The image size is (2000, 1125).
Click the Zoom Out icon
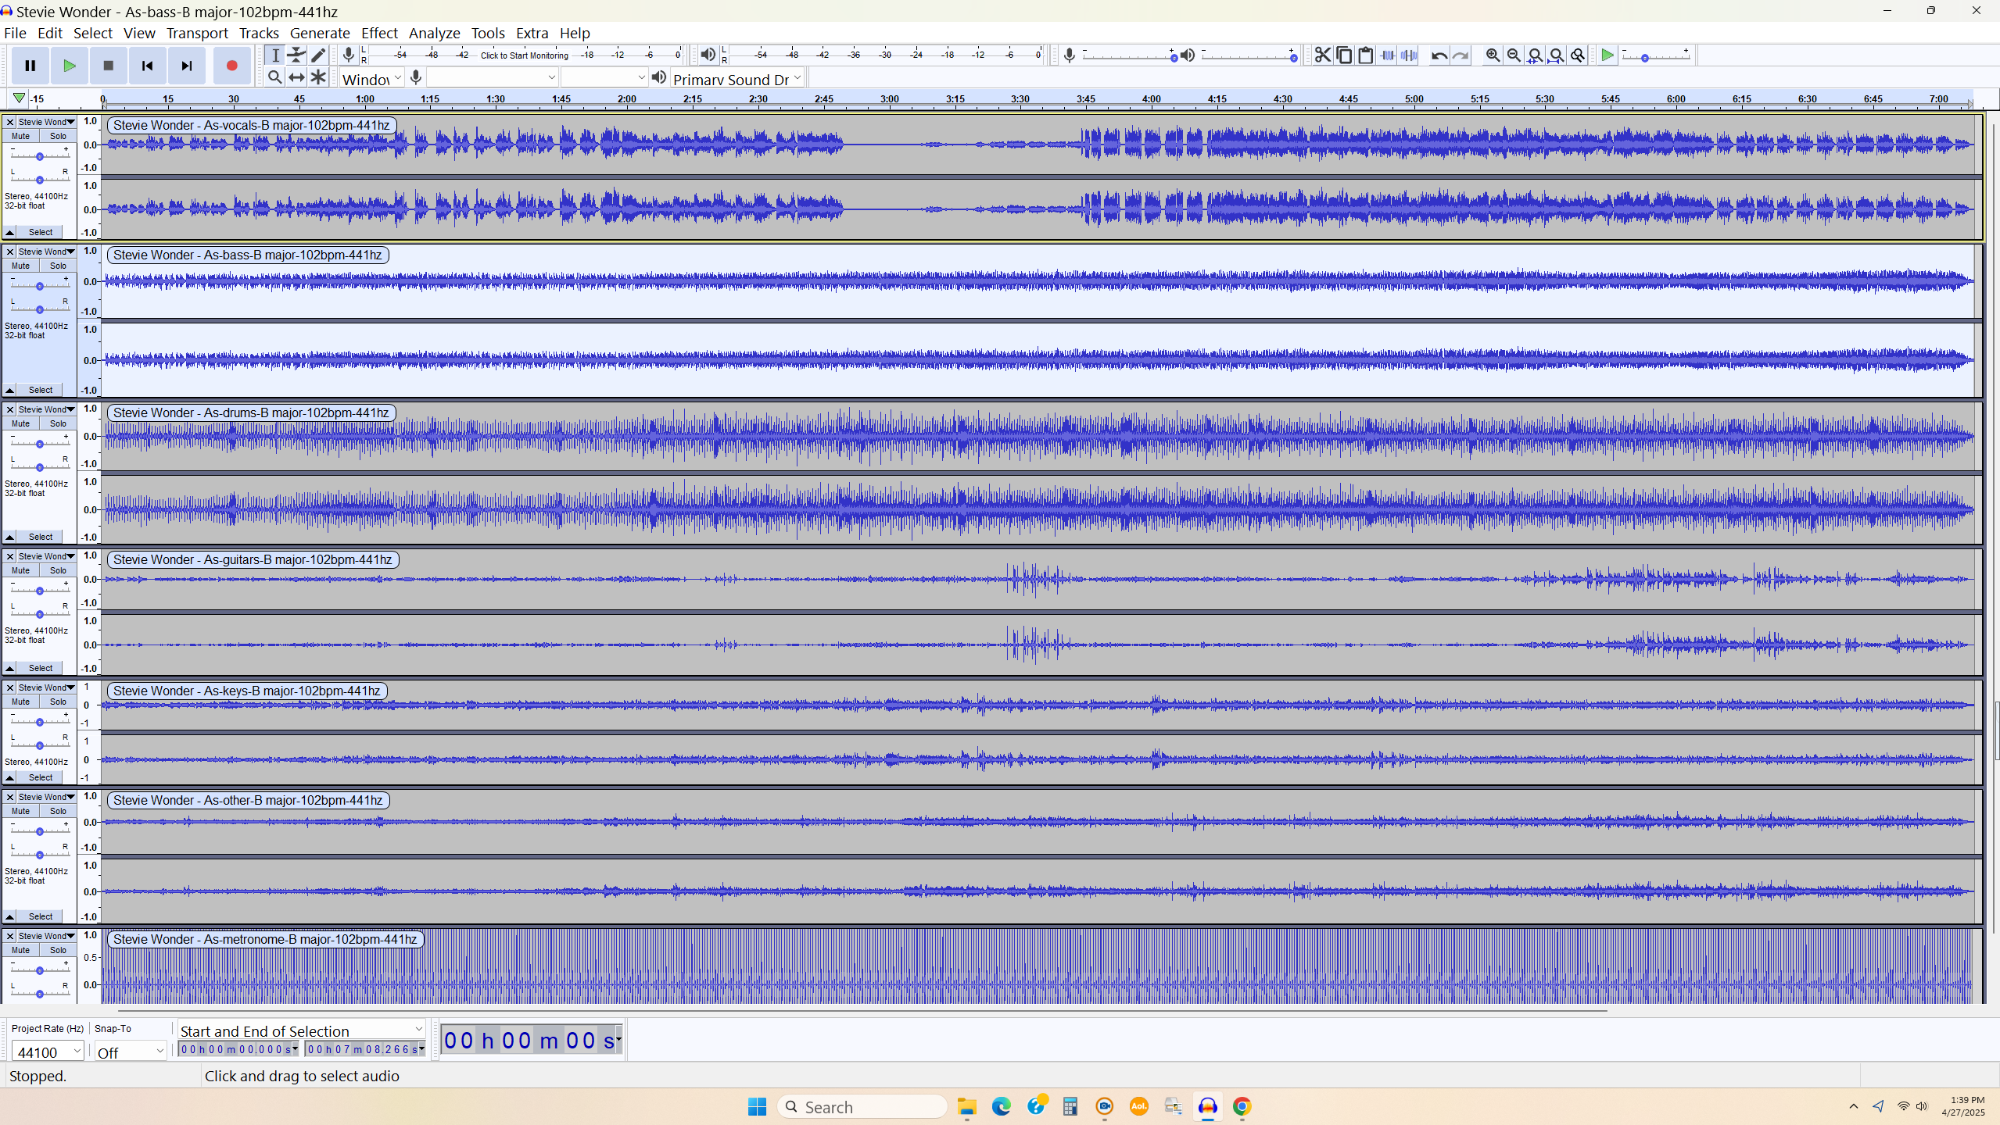[x=1514, y=55]
